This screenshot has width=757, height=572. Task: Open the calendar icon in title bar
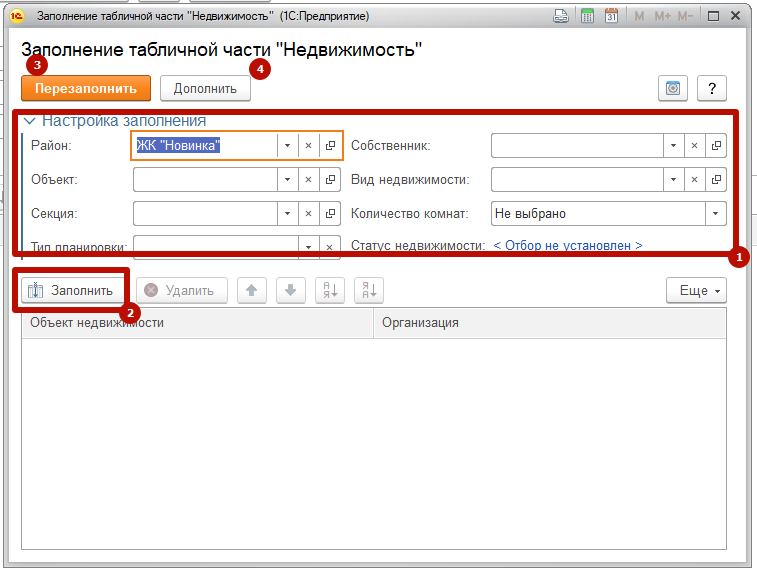[x=610, y=16]
